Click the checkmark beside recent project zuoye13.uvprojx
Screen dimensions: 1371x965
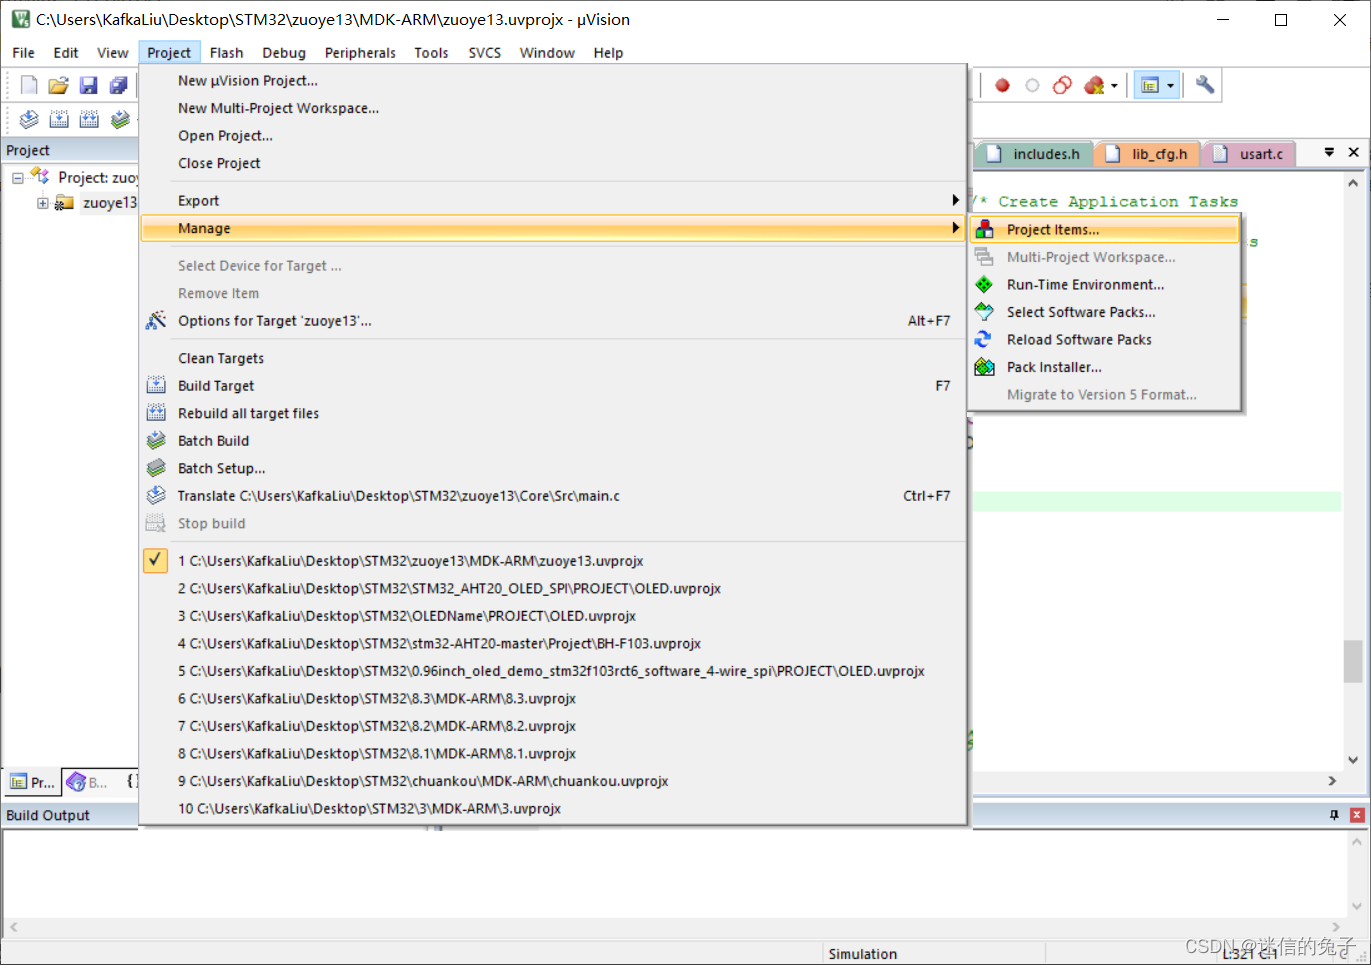[x=155, y=560]
